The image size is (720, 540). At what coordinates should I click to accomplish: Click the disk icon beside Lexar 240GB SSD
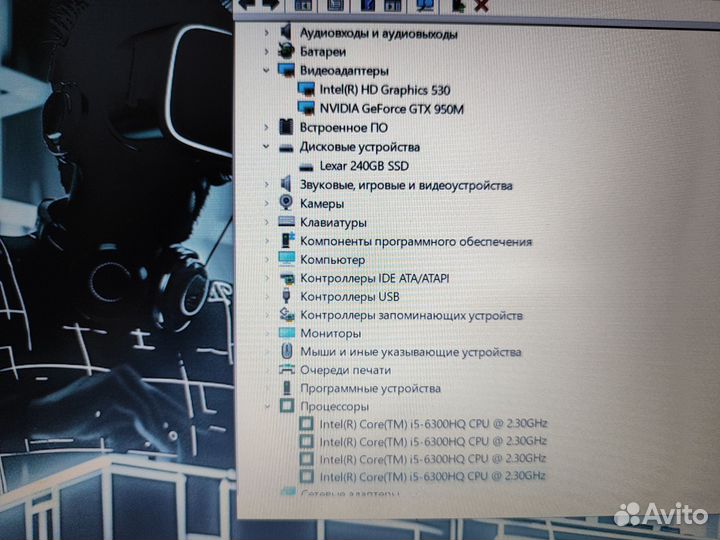point(306,167)
